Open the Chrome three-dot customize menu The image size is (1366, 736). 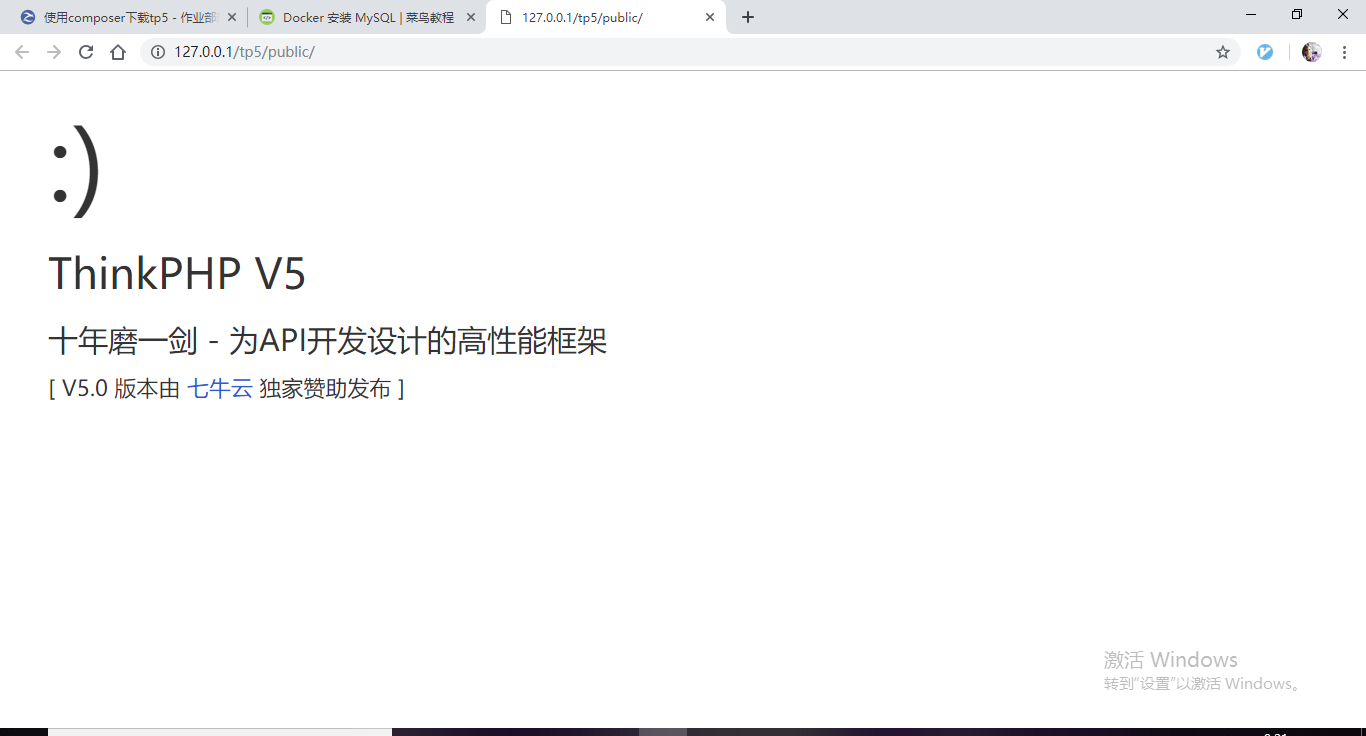click(1344, 51)
